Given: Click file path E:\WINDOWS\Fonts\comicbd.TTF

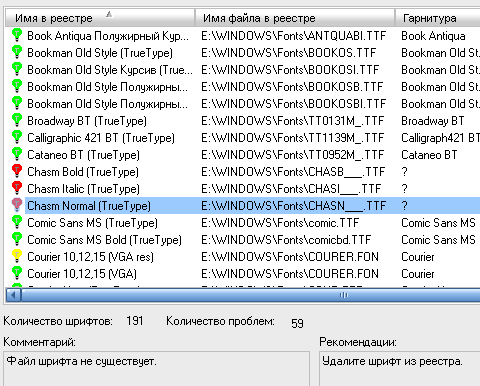Looking at the screenshot, I should pos(286,240).
